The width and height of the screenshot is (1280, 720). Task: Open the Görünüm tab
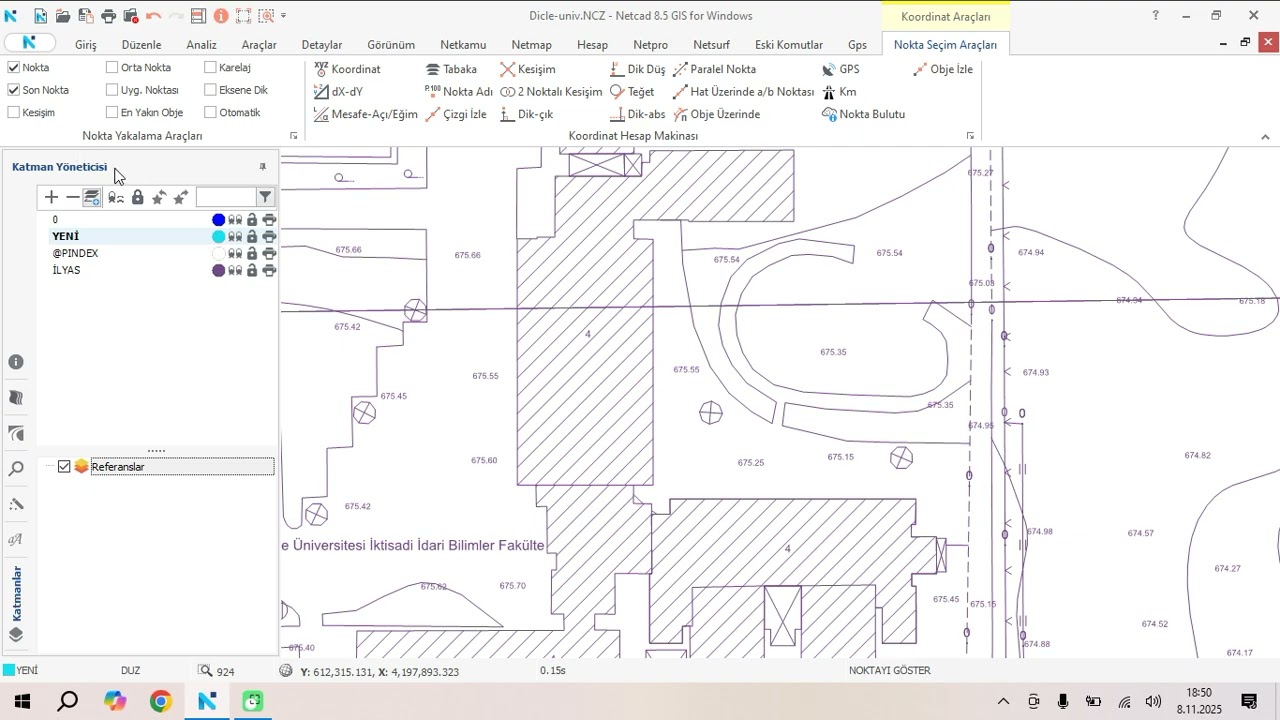pyautogui.click(x=391, y=45)
